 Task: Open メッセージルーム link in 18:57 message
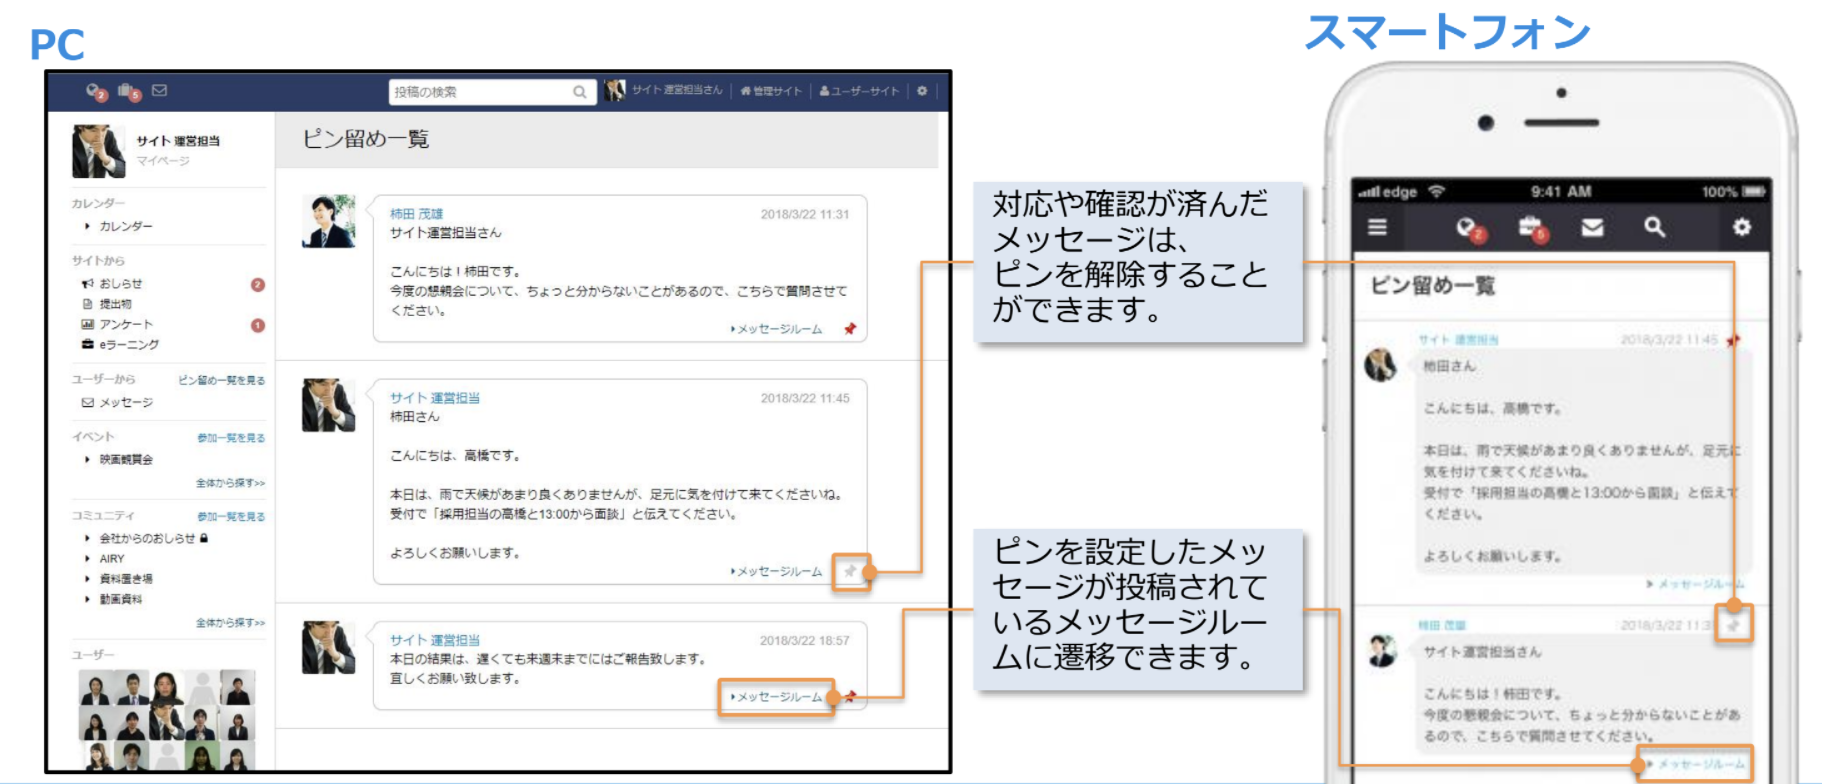tap(777, 697)
